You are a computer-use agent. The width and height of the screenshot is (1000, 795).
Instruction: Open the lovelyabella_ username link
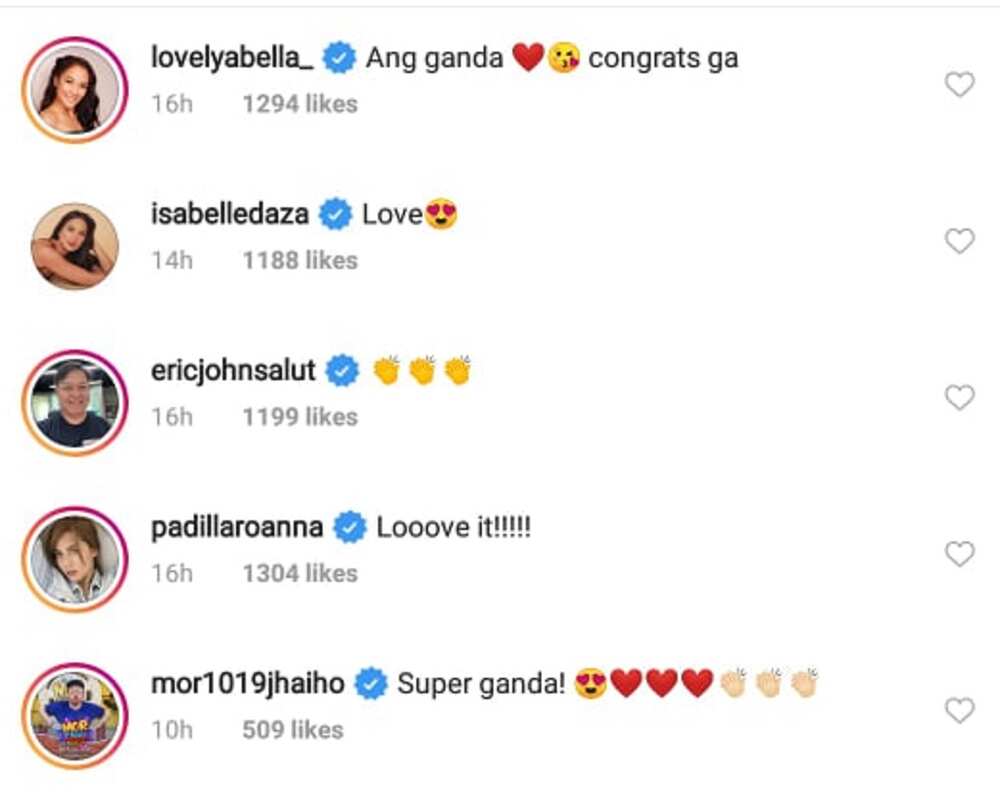pos(232,58)
